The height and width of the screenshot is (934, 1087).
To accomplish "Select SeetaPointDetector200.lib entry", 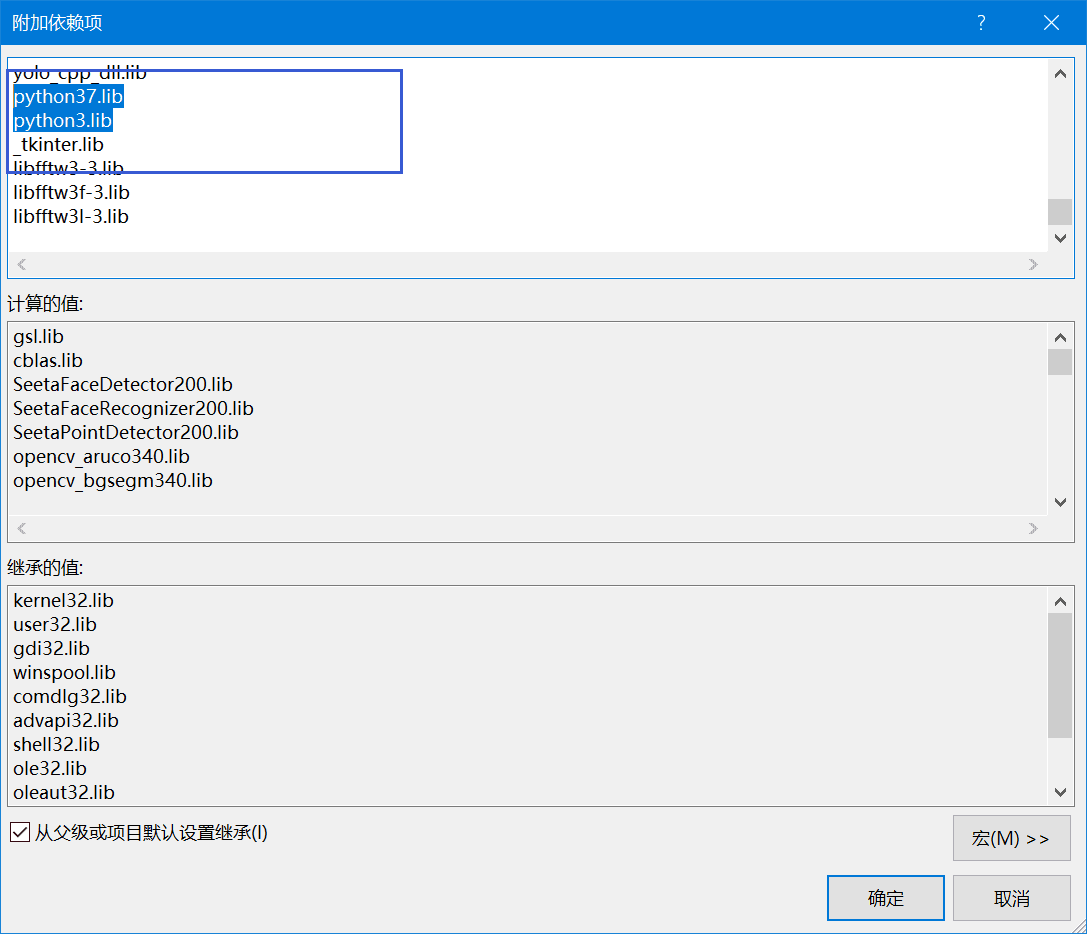I will click(125, 432).
